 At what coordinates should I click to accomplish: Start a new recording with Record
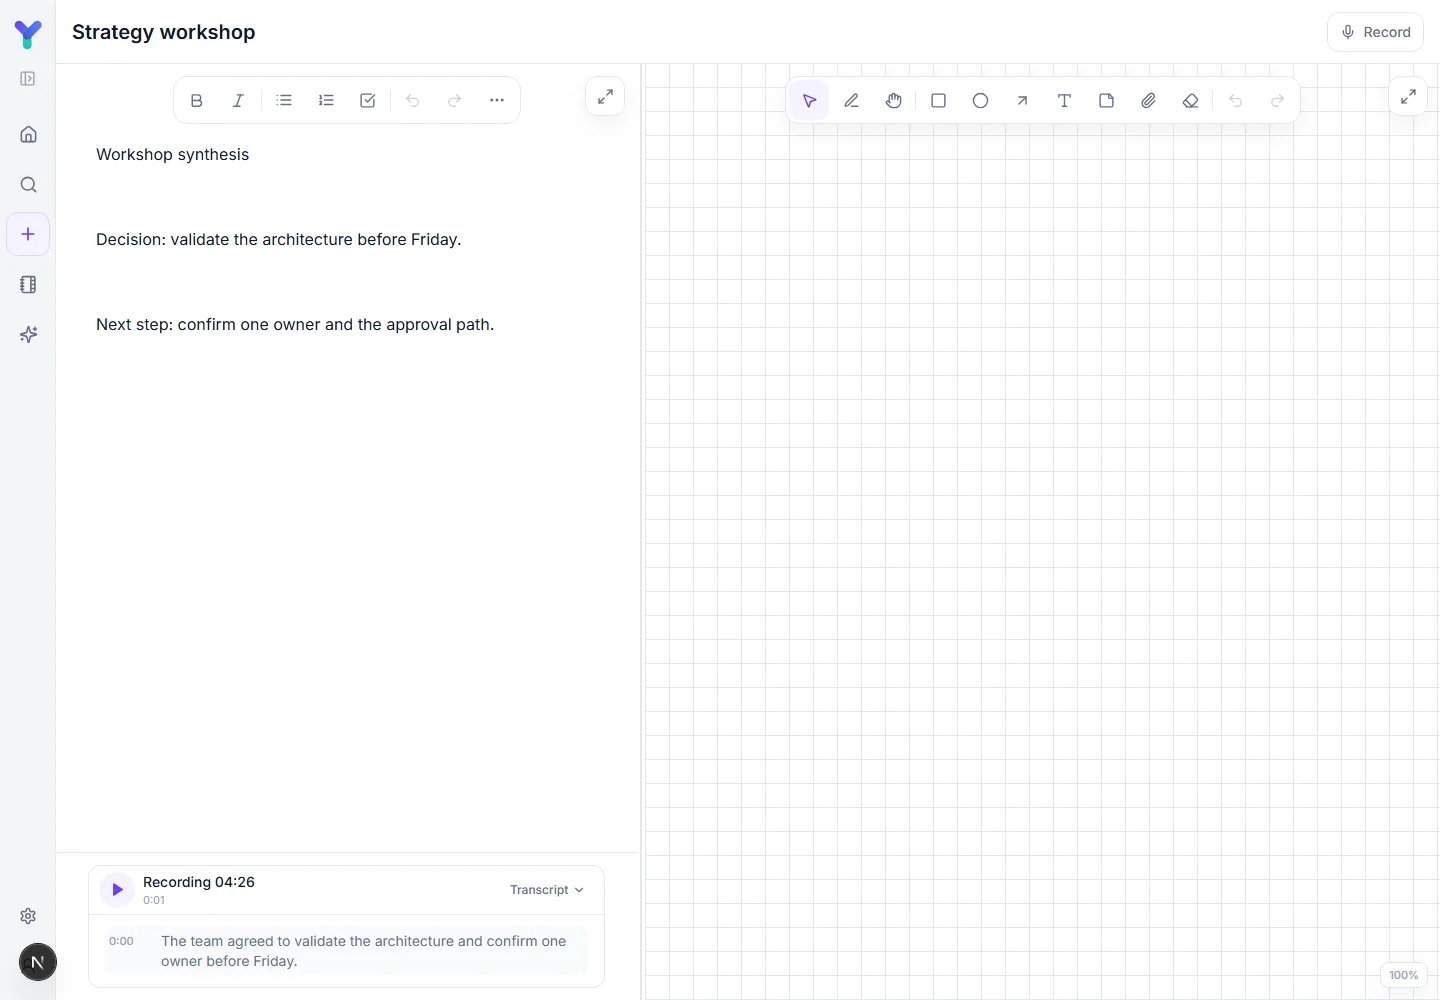tap(1375, 32)
